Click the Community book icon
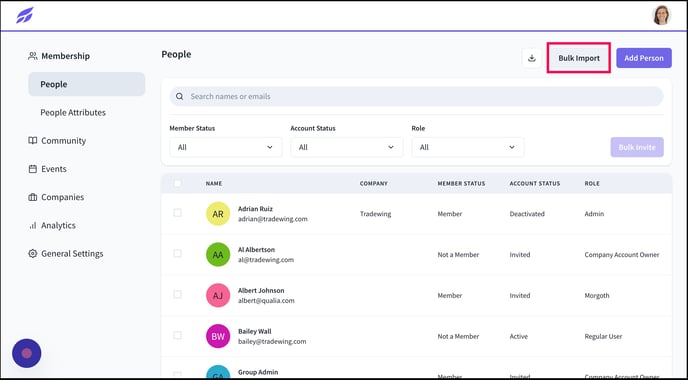This screenshot has width=688, height=380. (x=32, y=140)
